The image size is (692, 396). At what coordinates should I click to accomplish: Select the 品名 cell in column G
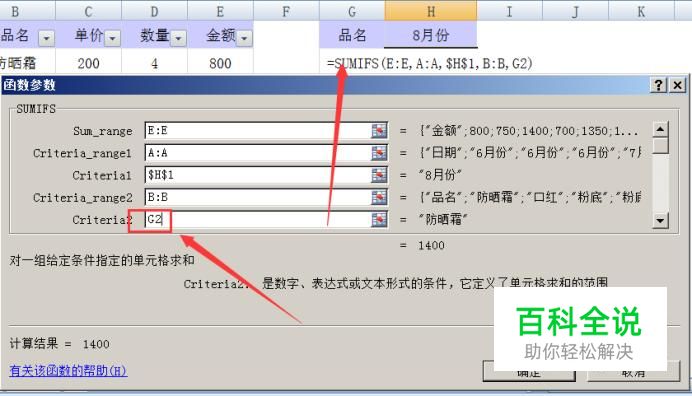[352, 34]
